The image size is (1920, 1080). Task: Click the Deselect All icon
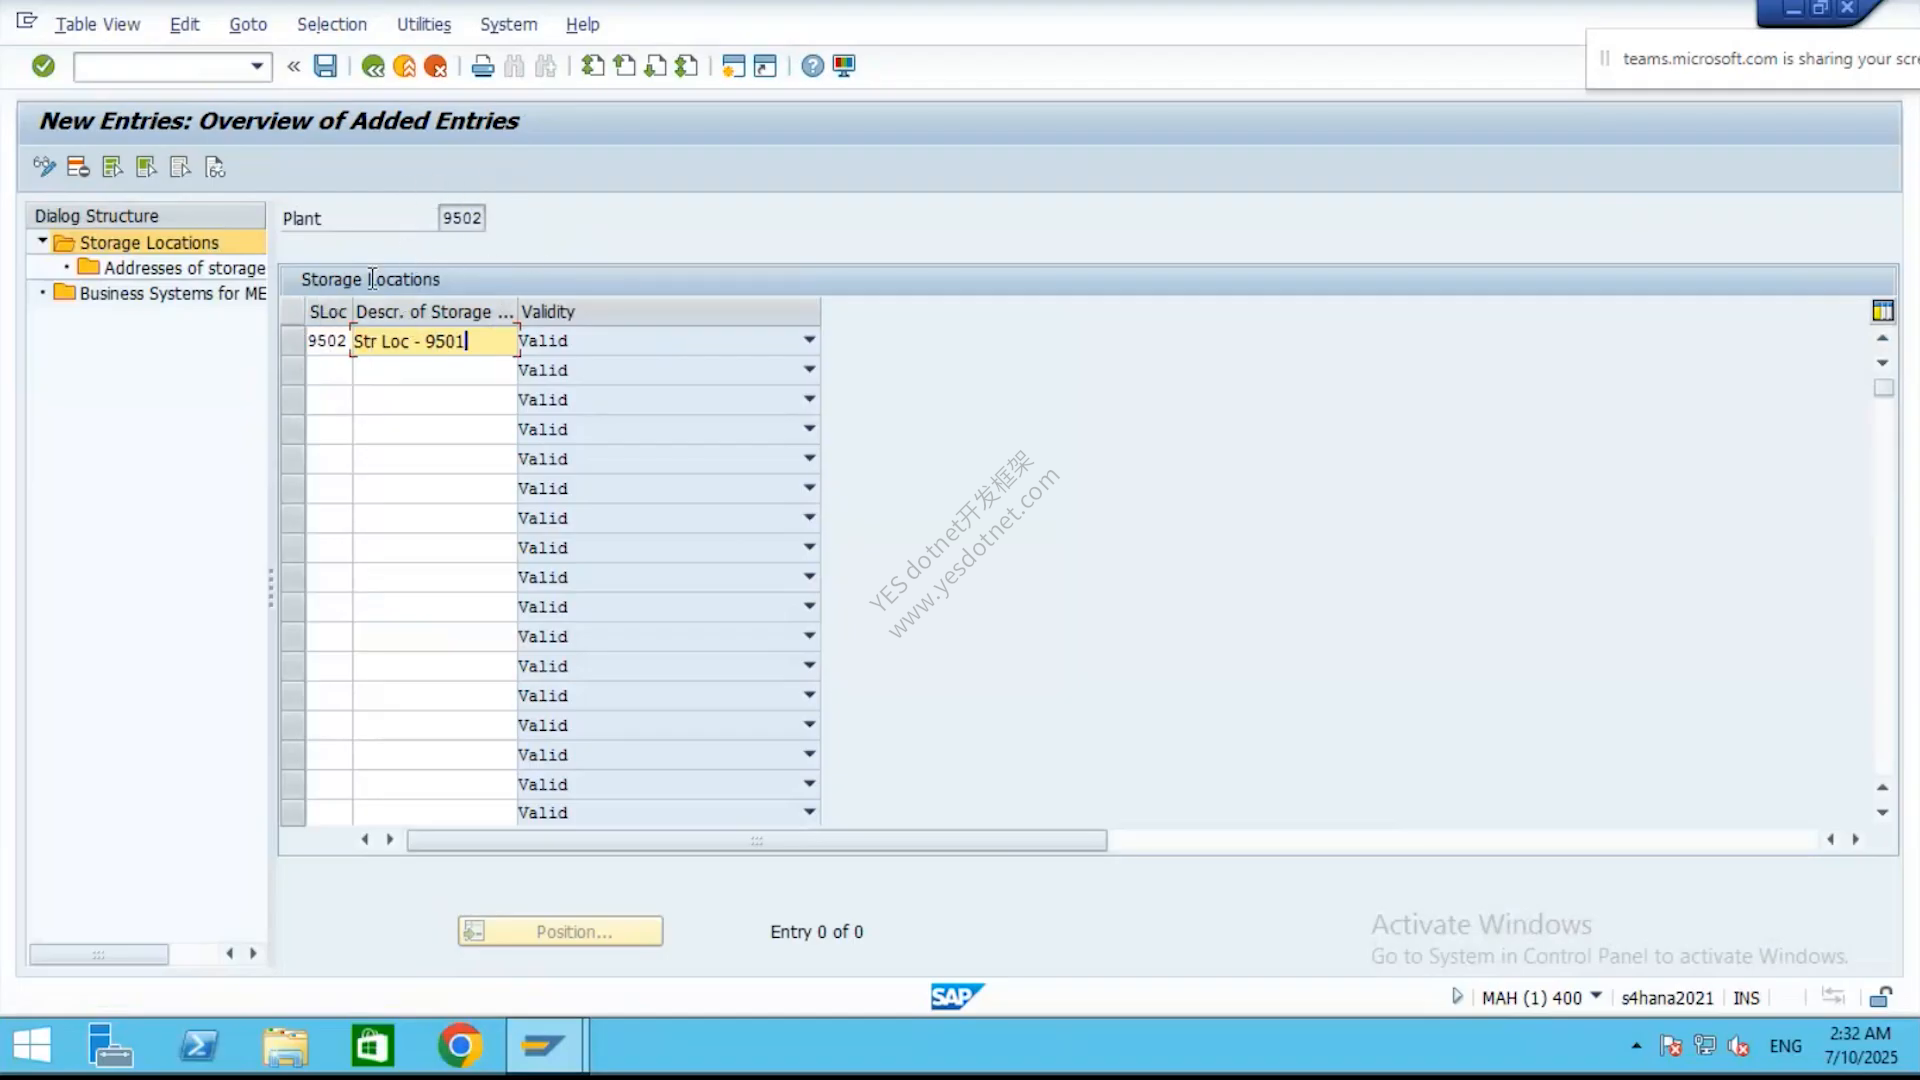(x=180, y=167)
